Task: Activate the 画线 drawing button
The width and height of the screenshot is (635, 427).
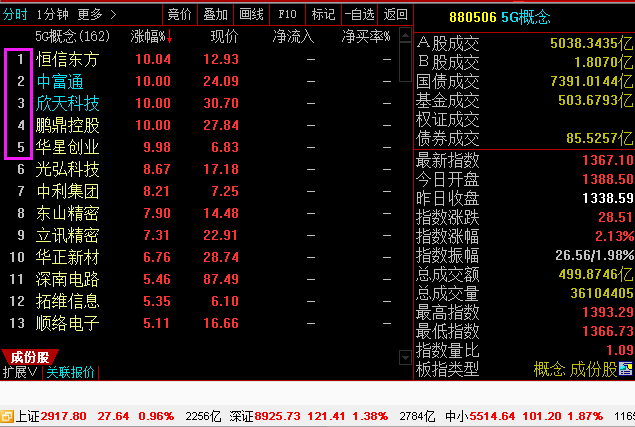Action: point(251,15)
